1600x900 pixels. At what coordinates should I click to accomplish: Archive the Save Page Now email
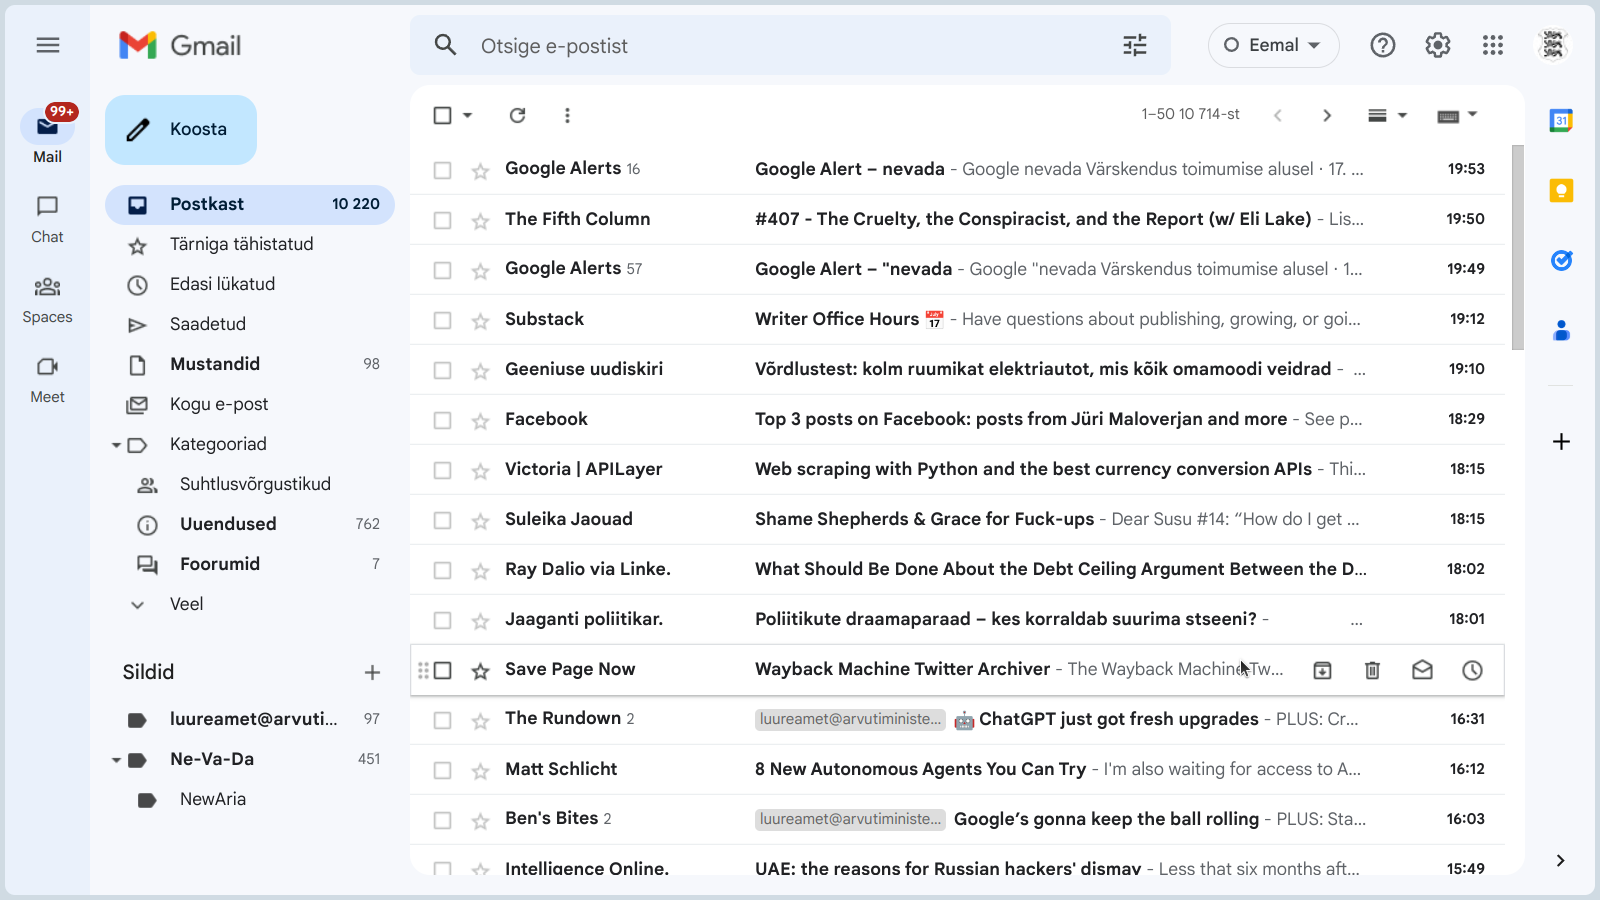[x=1322, y=670]
